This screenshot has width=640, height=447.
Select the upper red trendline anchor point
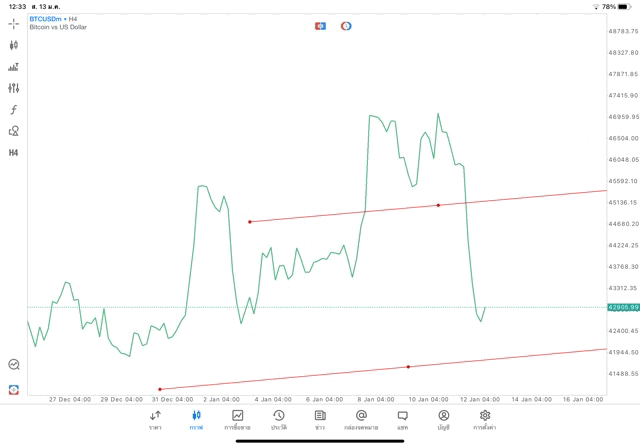click(438, 206)
